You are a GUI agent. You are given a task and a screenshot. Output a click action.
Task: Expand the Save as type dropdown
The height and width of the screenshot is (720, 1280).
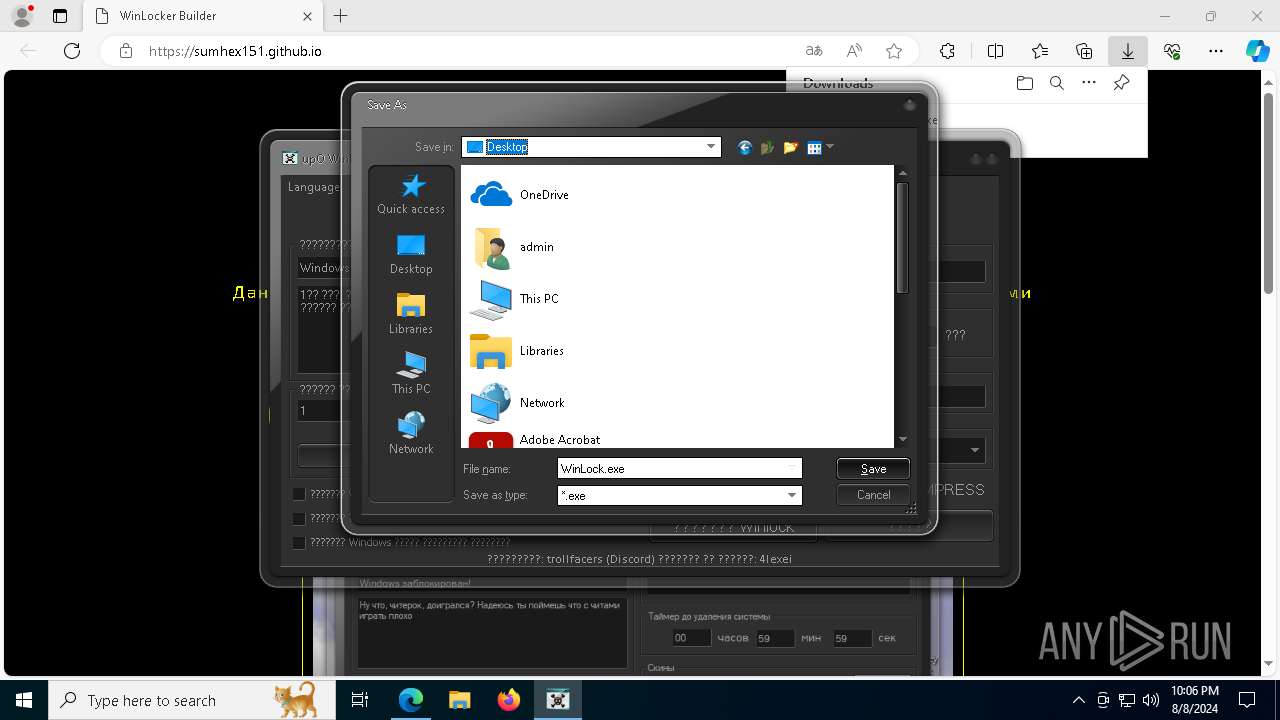[x=792, y=495]
